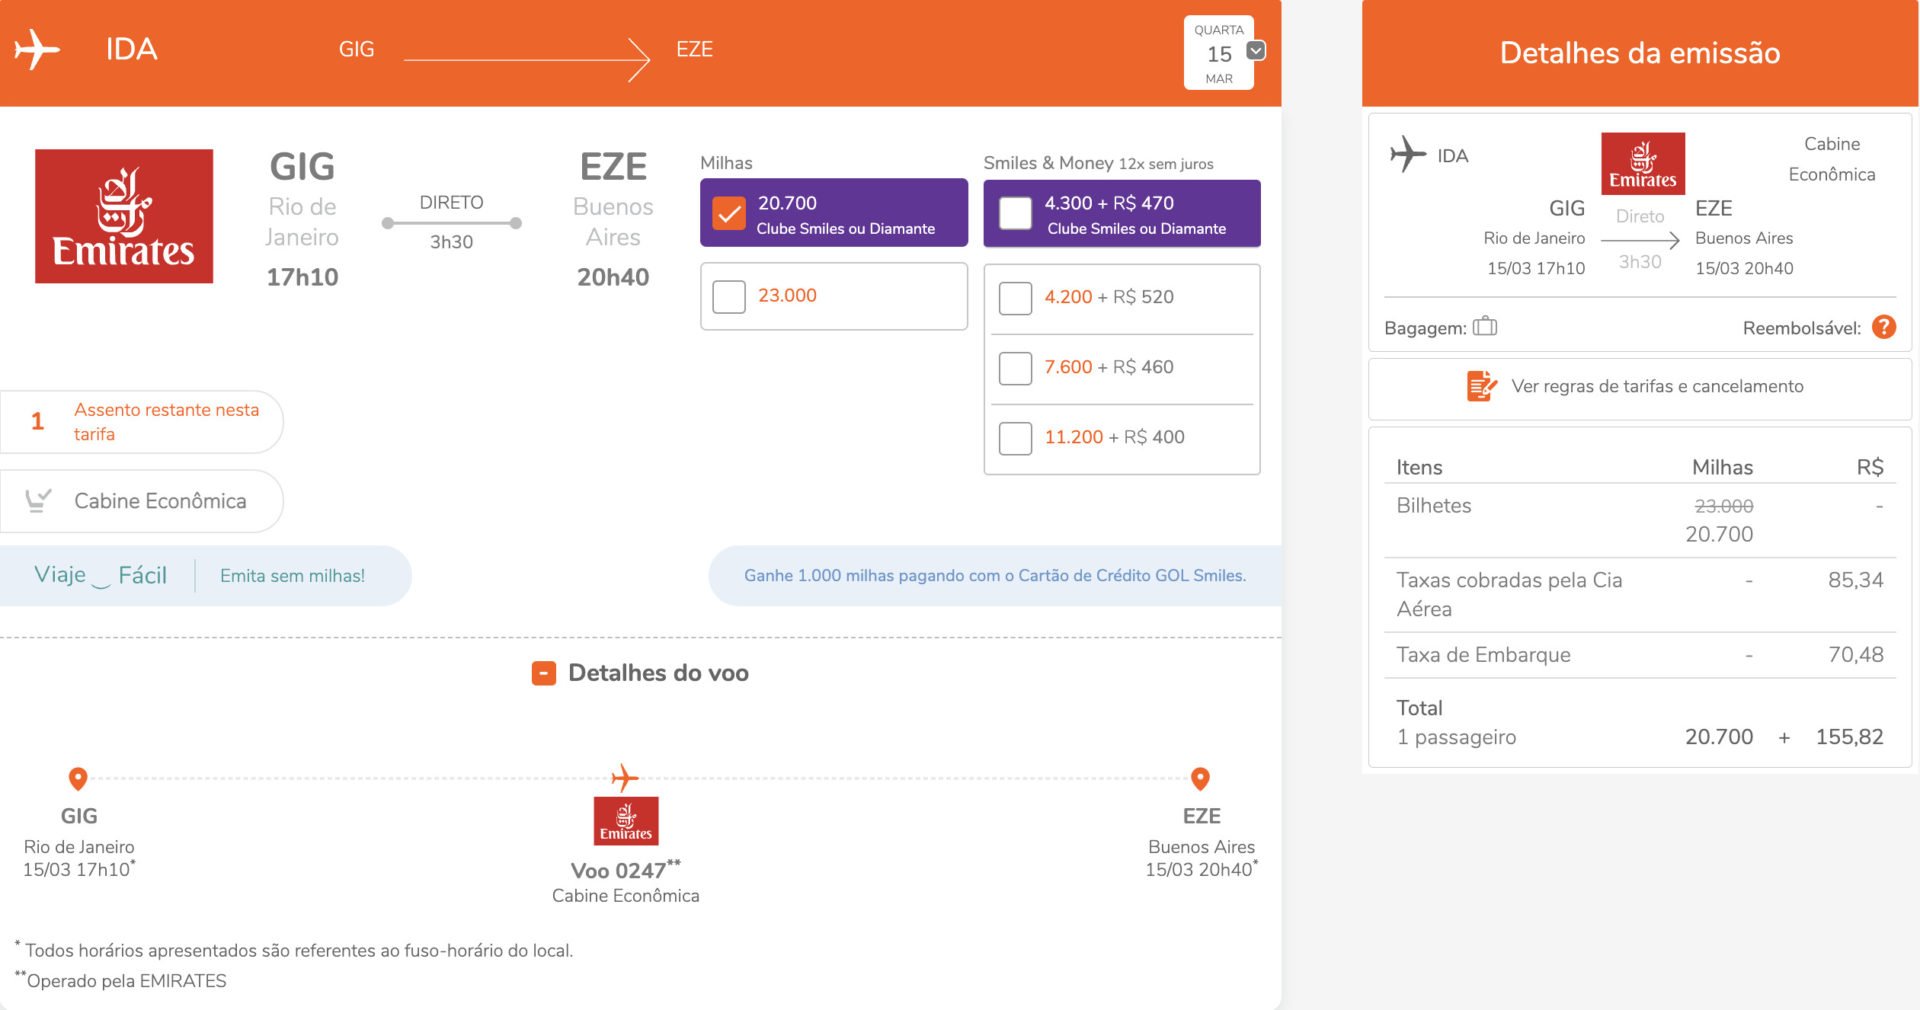
Task: Click the large Emirates airline logo
Action: (124, 216)
